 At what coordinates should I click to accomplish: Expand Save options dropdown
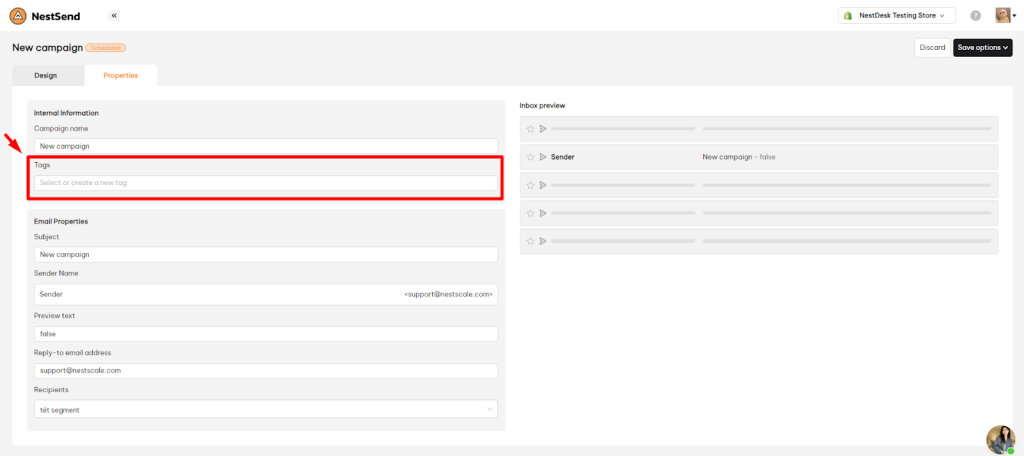click(983, 48)
